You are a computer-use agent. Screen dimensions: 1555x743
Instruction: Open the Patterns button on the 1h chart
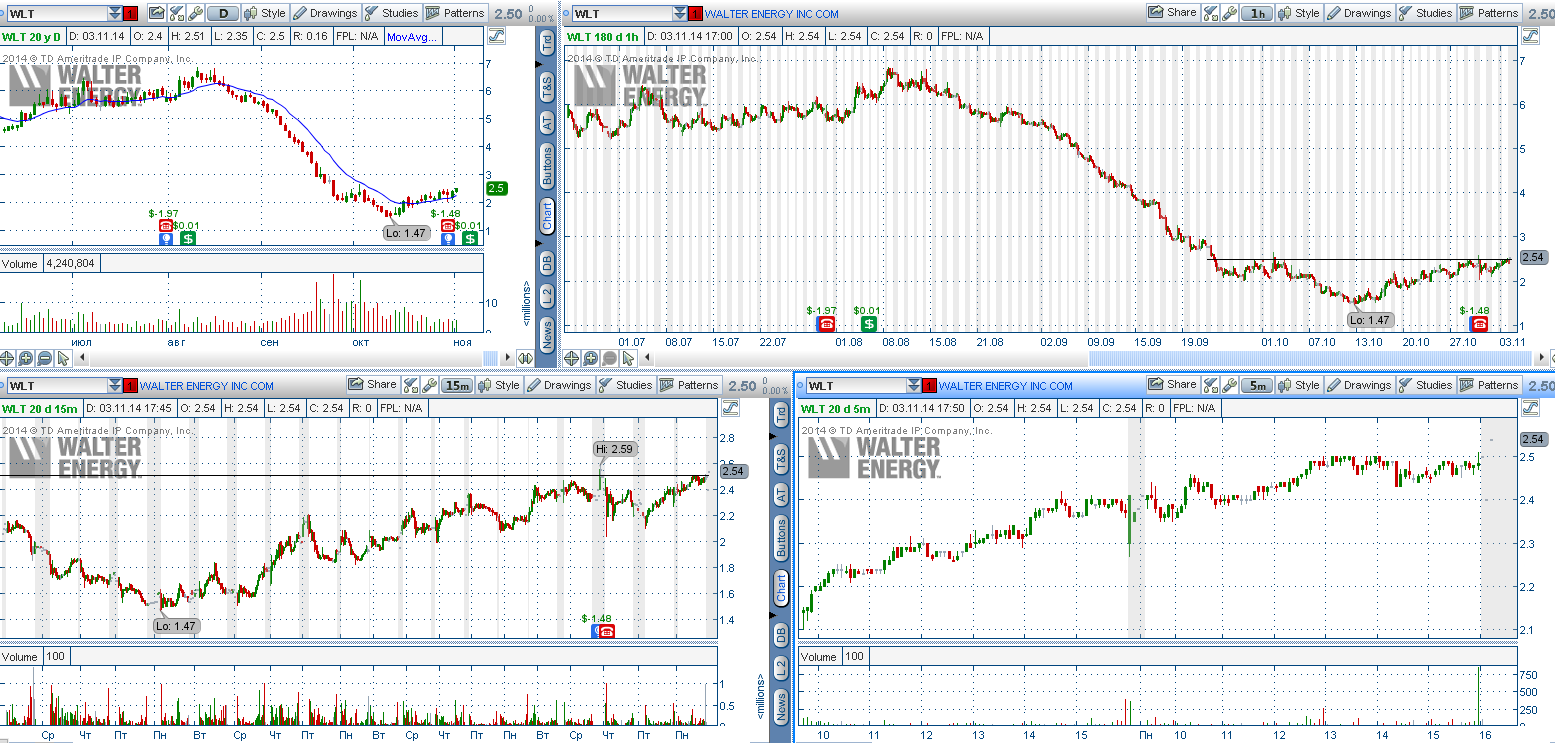[1489, 13]
